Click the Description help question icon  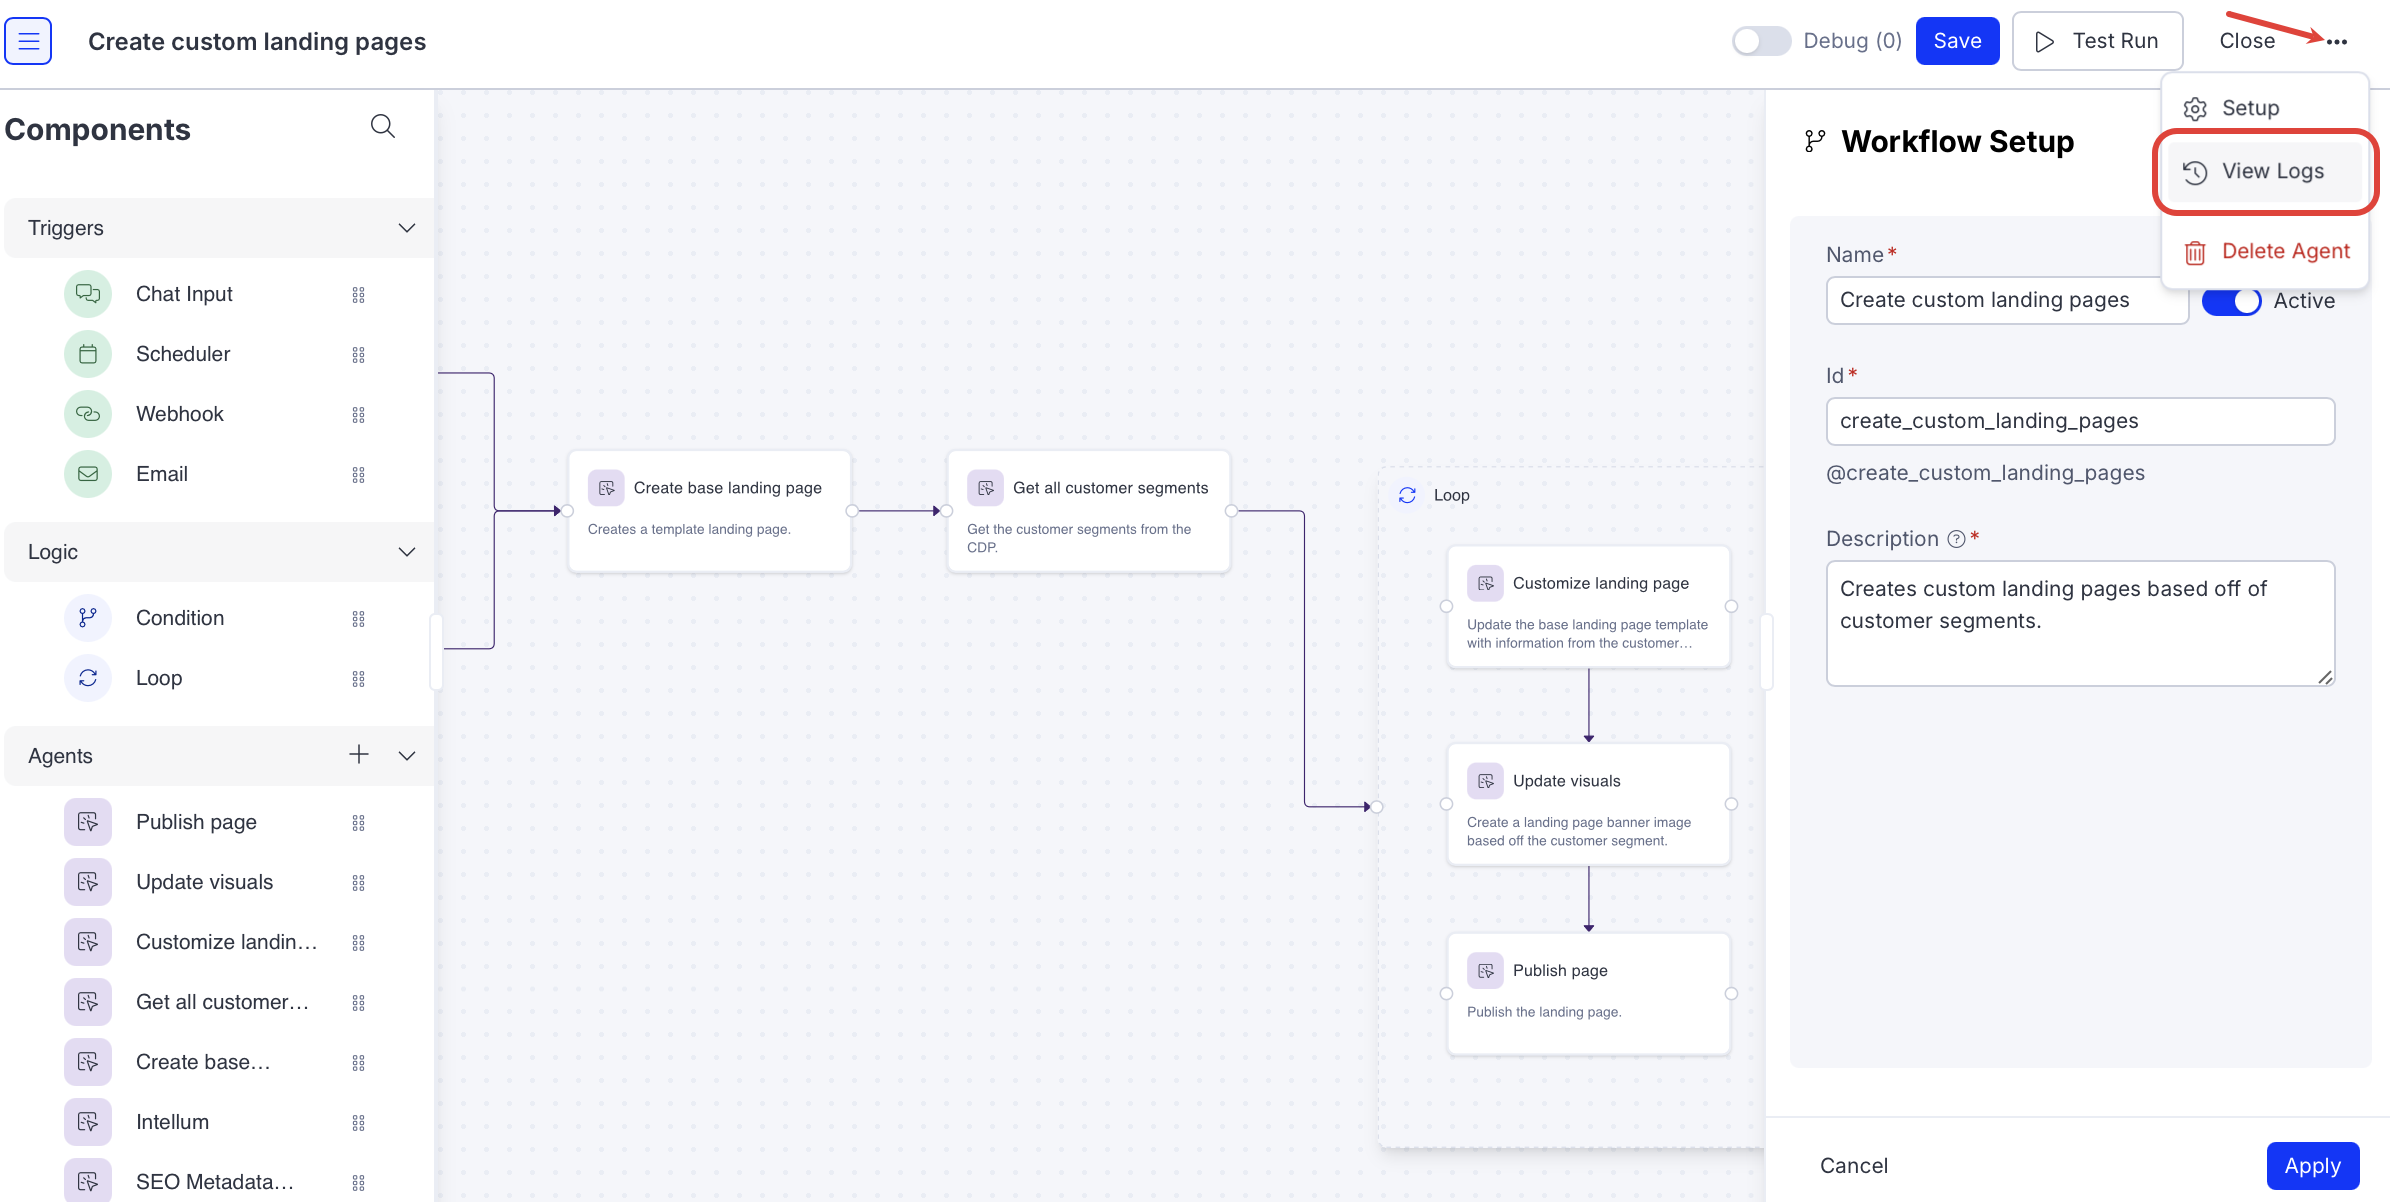(x=1956, y=539)
